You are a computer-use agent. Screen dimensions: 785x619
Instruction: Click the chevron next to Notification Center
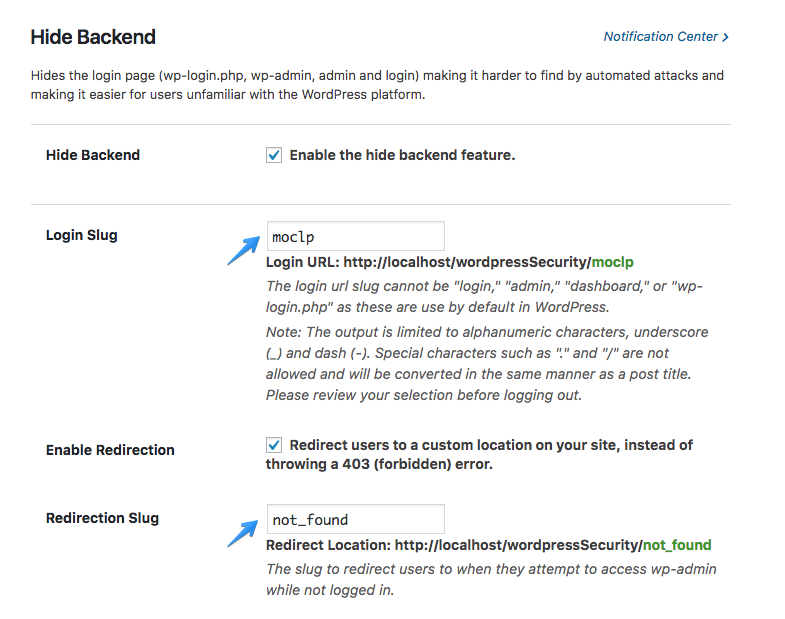pyautogui.click(x=725, y=37)
